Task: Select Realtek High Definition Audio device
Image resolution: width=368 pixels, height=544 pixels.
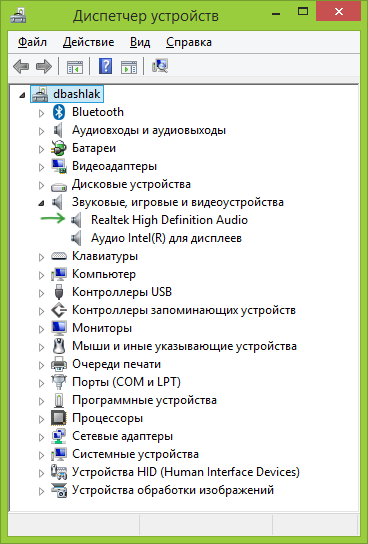Action: click(169, 220)
